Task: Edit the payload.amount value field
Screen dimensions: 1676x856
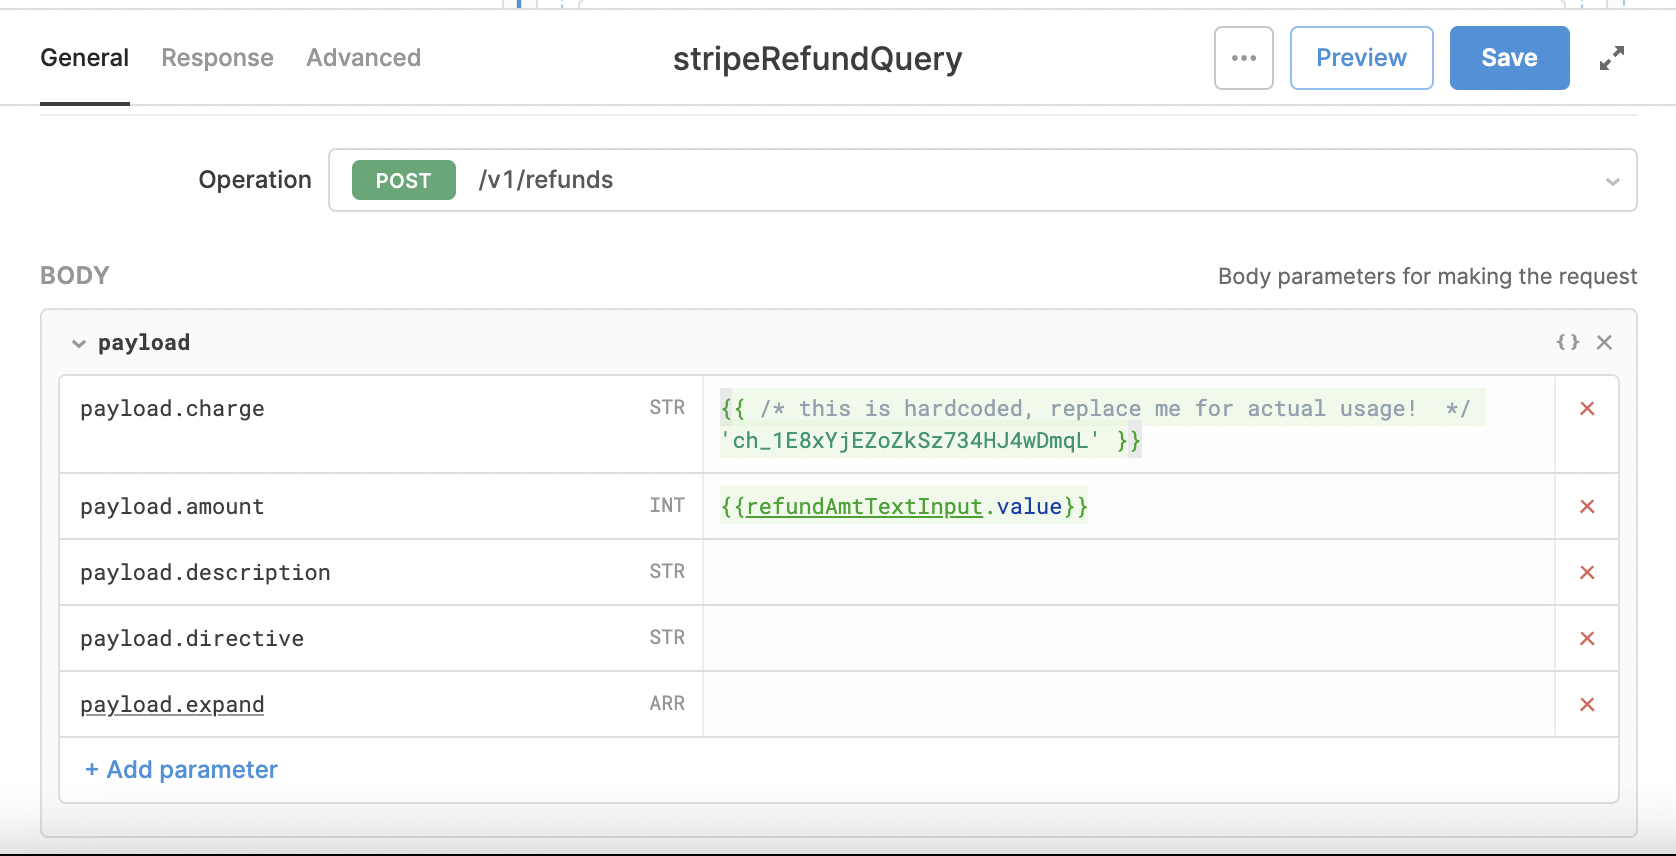Action: coord(1128,506)
